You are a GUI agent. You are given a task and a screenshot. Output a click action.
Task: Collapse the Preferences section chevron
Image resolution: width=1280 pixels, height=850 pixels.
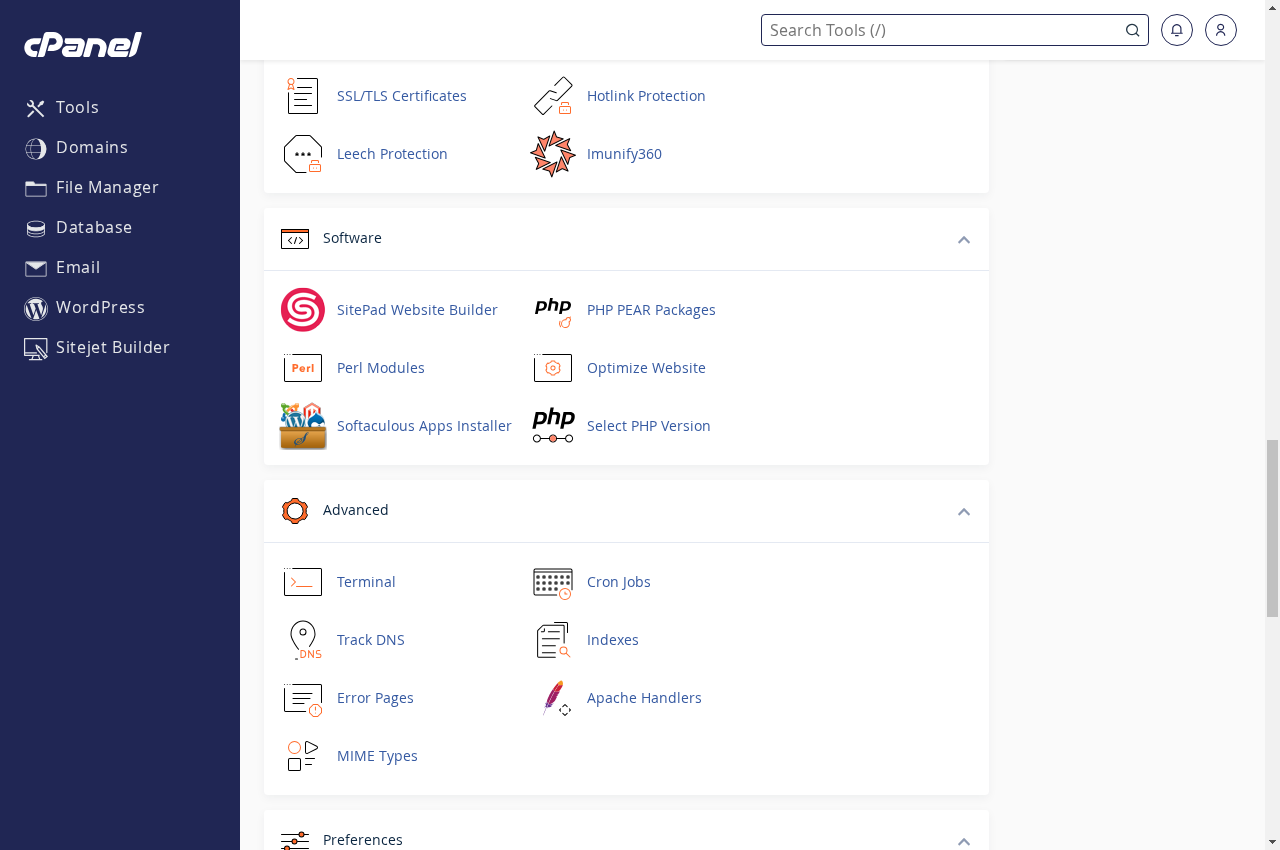964,841
